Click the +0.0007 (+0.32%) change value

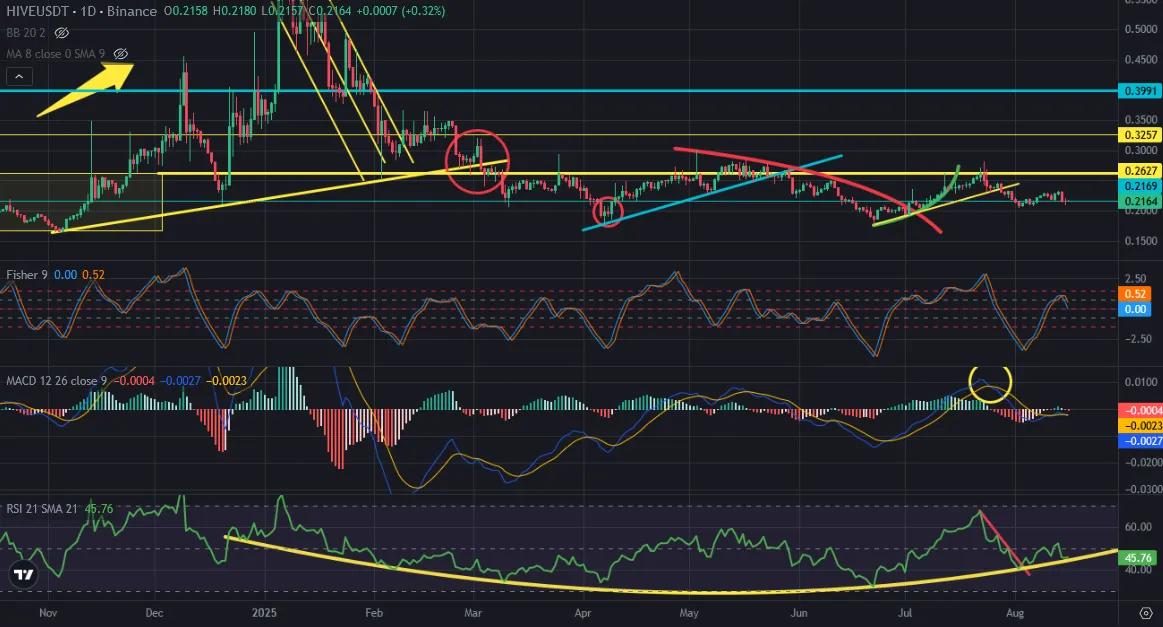[x=401, y=11]
